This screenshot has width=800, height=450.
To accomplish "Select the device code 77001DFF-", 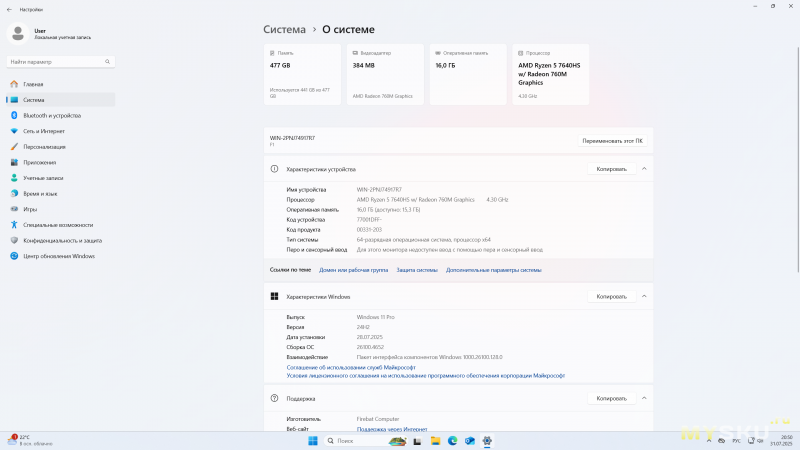I will click(x=369, y=219).
